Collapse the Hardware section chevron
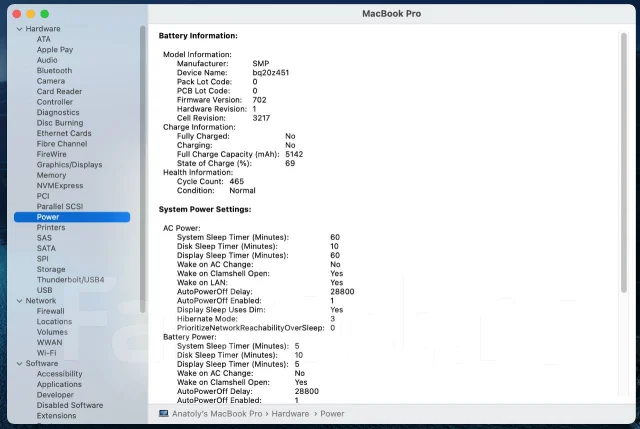640x429 pixels. point(19,29)
